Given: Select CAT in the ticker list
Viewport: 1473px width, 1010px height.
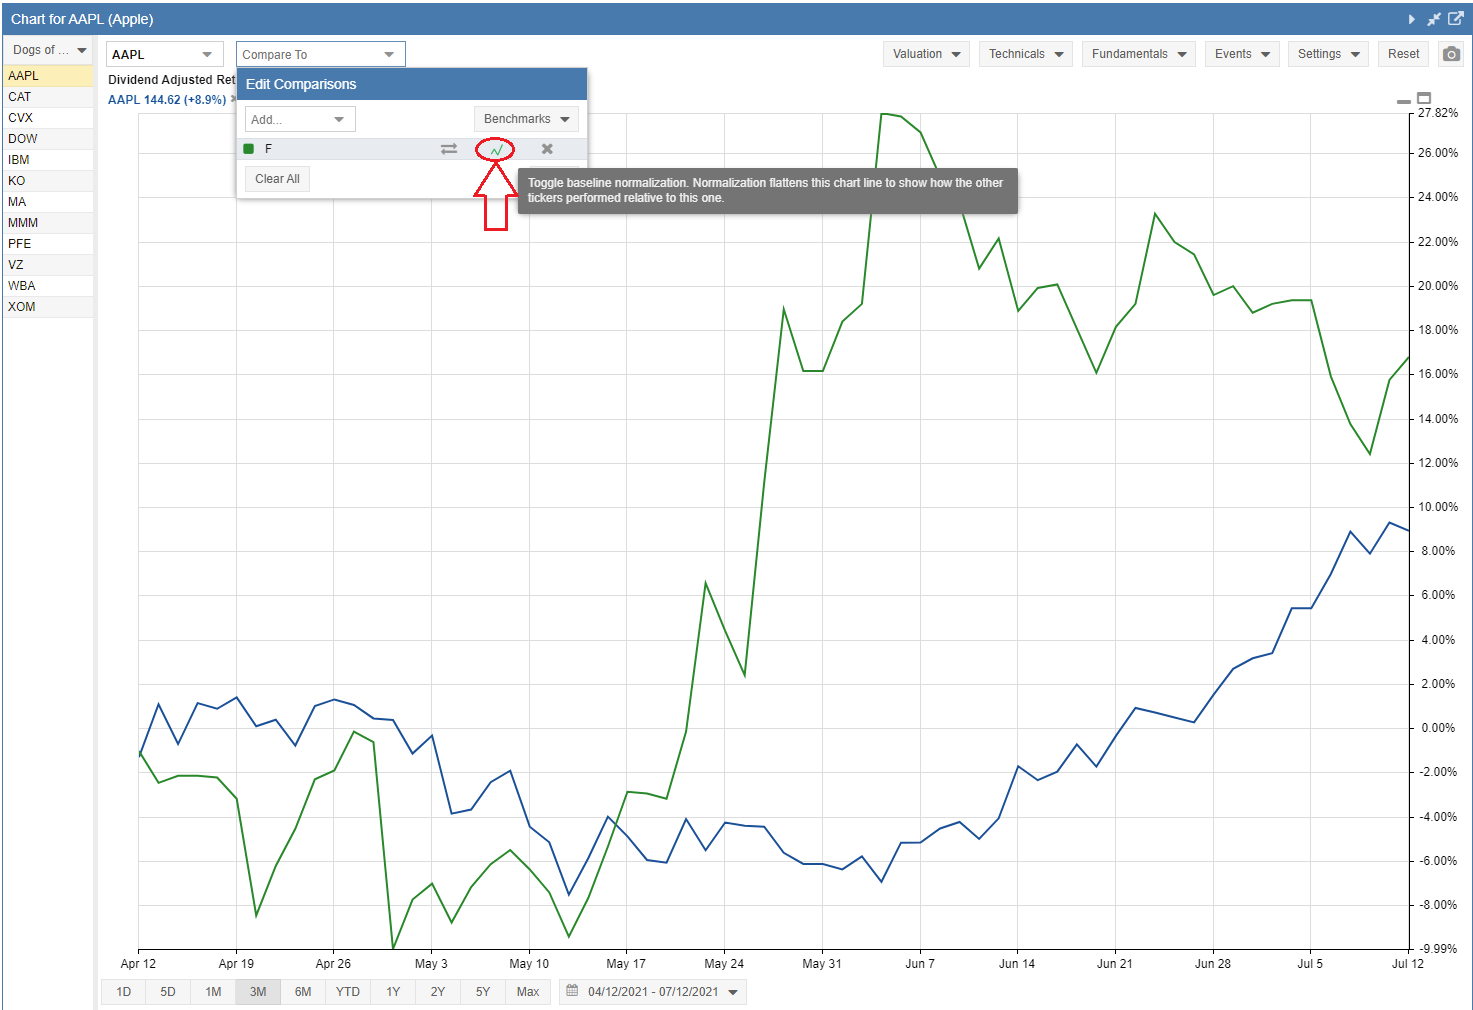Looking at the screenshot, I should (48, 97).
